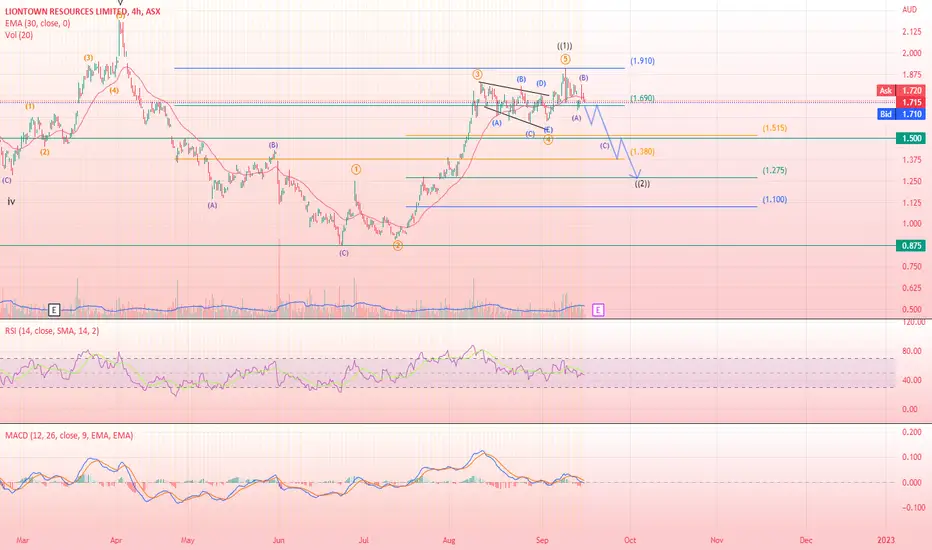Click the AUD currency label on price axis
The height and width of the screenshot is (550, 932).
pos(909,10)
